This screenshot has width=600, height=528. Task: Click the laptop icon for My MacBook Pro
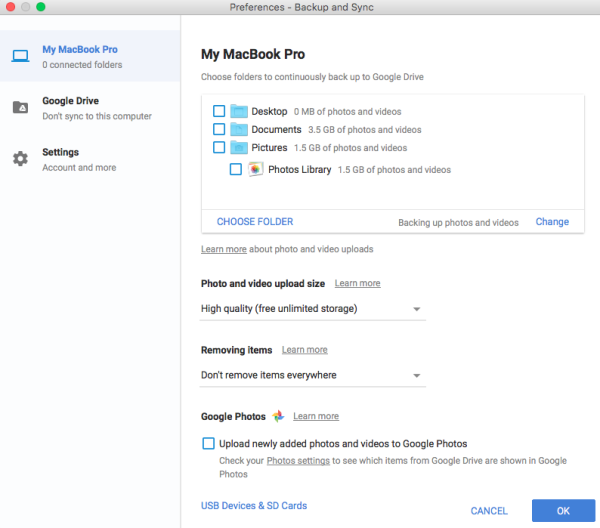click(20, 56)
